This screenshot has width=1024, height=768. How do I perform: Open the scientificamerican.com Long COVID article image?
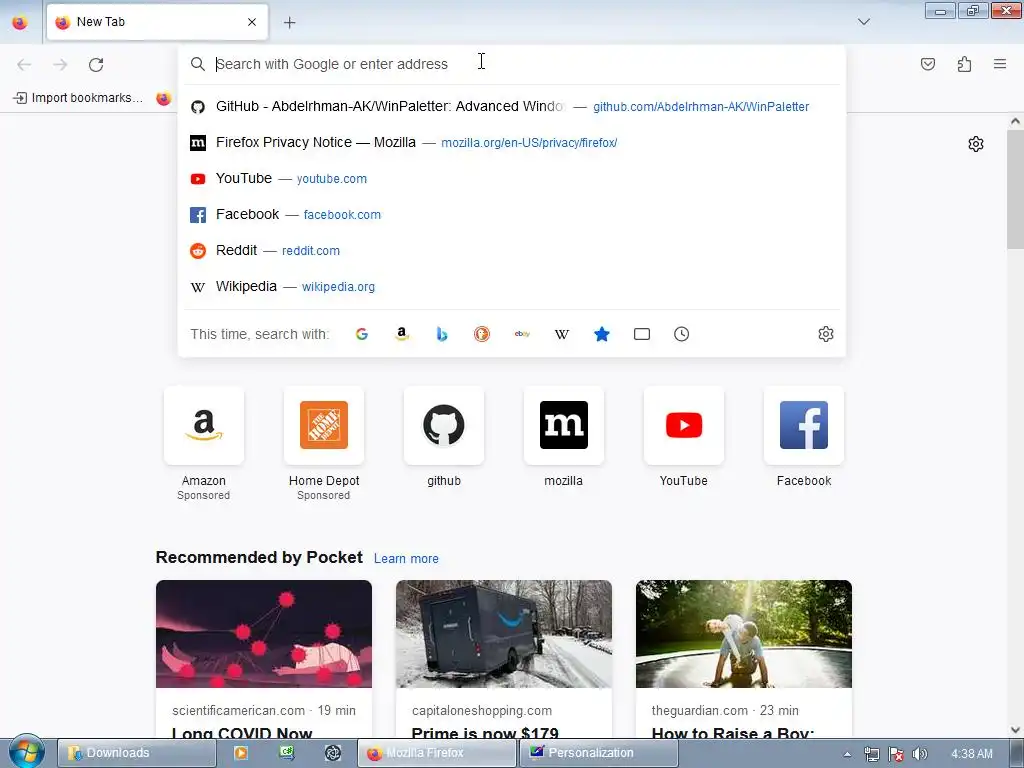click(x=264, y=633)
